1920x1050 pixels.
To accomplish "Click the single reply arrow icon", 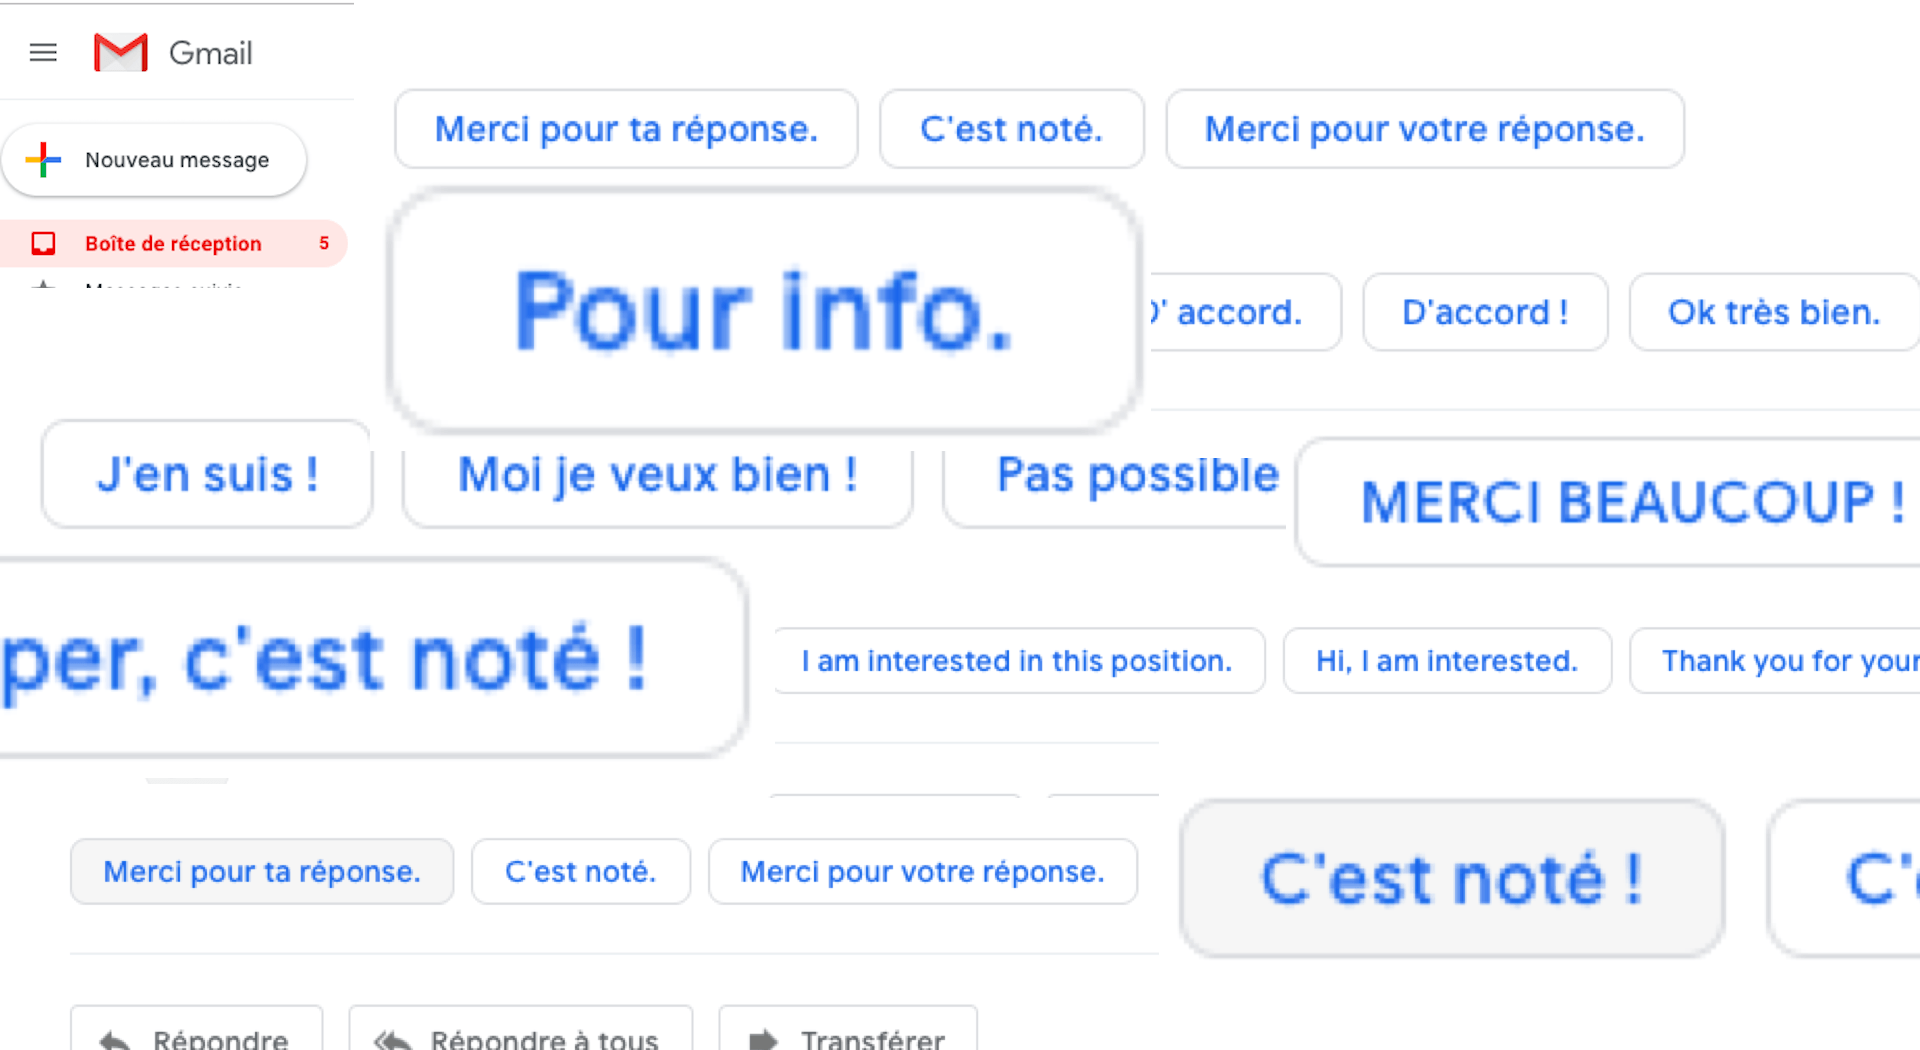I will click(x=116, y=1040).
